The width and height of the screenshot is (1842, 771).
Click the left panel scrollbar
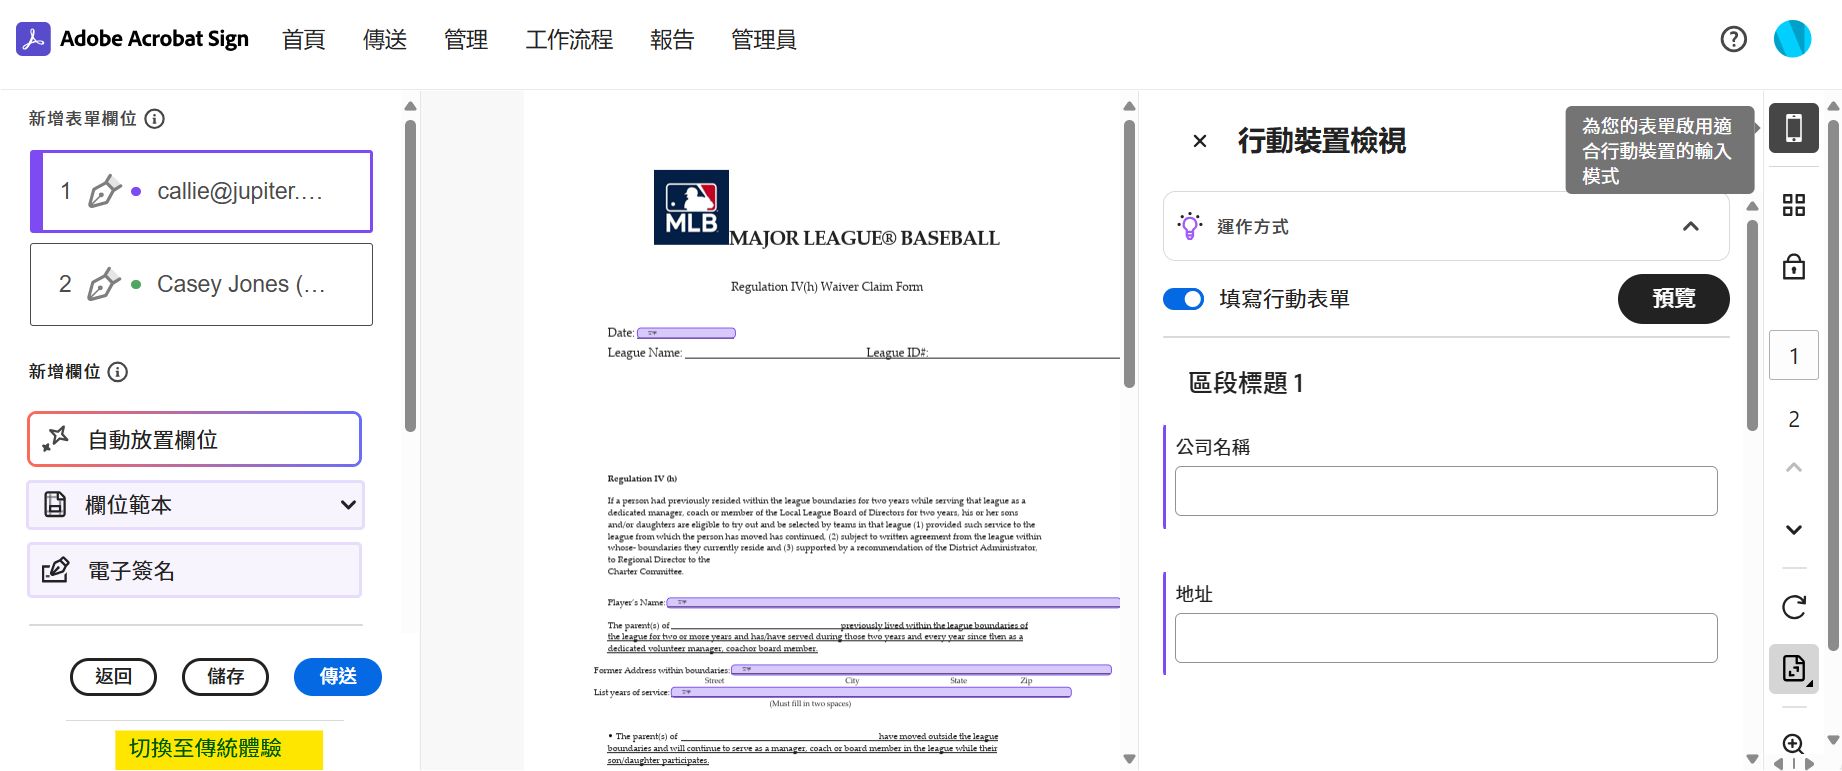(x=410, y=276)
